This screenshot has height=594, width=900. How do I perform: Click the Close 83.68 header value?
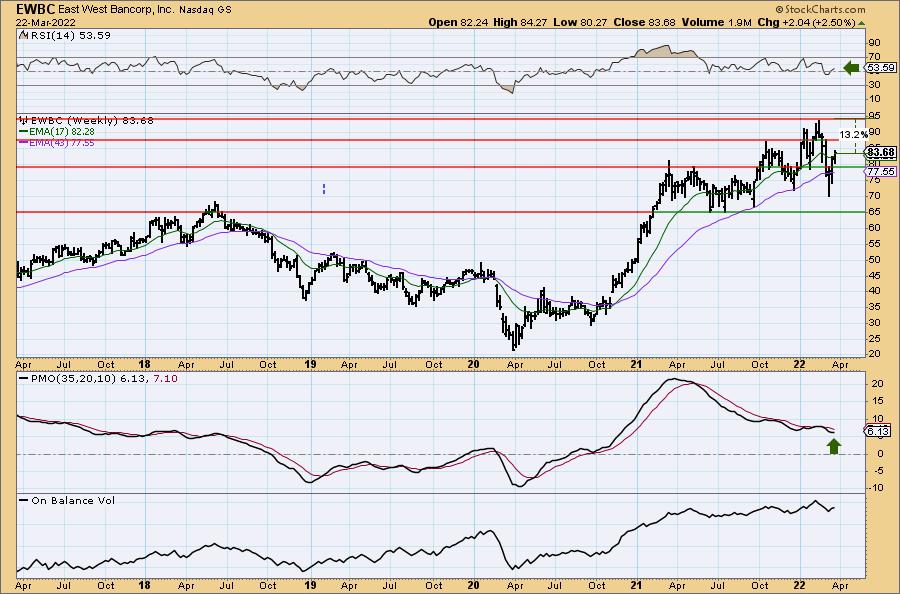[643, 22]
